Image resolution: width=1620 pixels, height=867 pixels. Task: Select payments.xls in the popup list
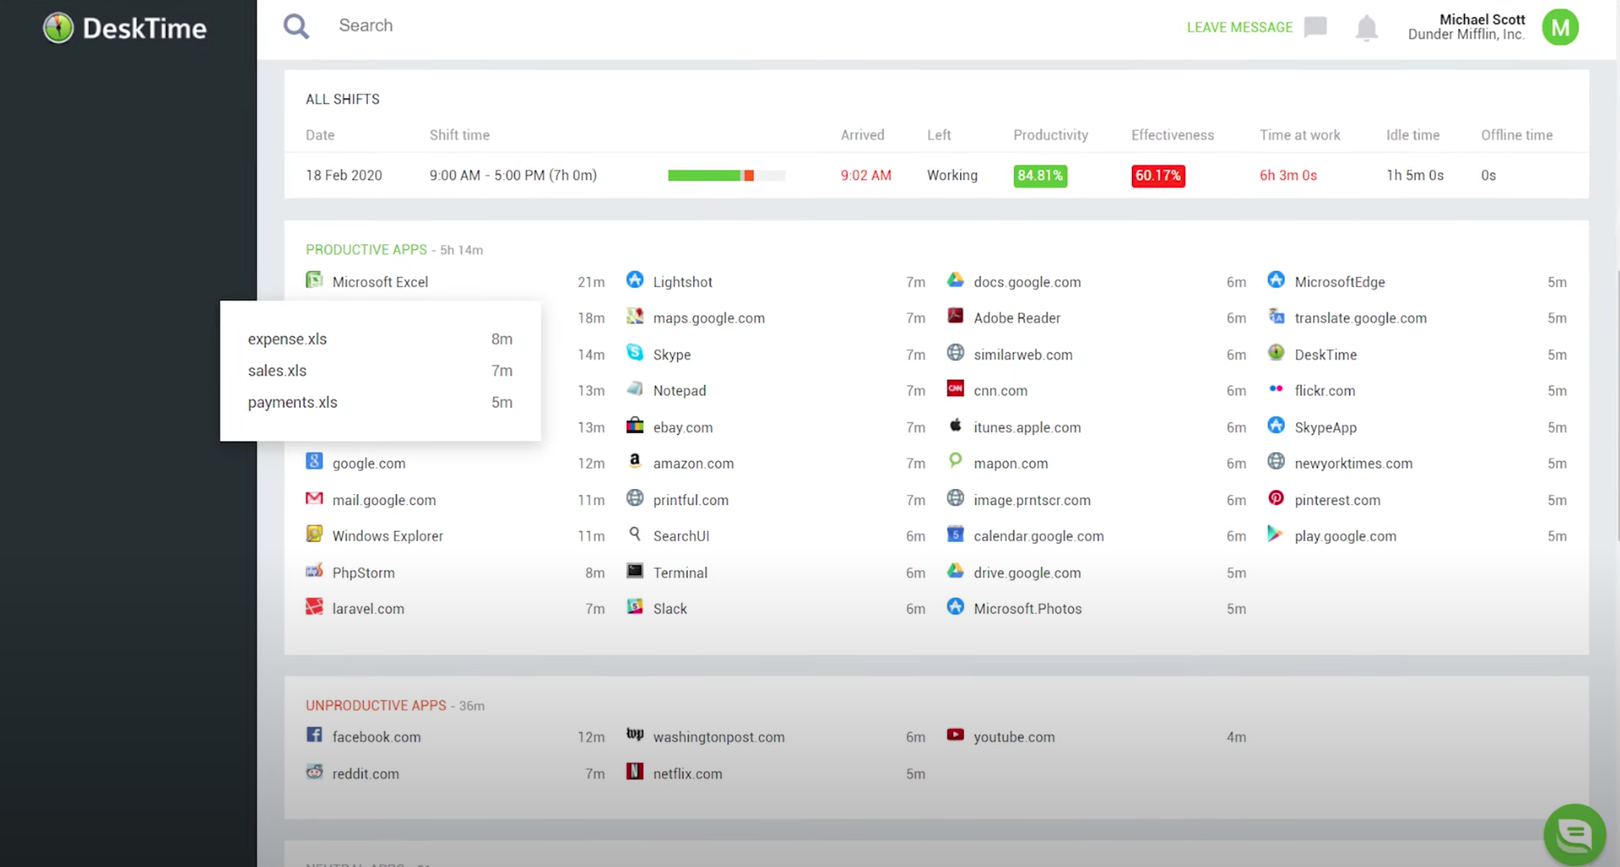point(380,402)
